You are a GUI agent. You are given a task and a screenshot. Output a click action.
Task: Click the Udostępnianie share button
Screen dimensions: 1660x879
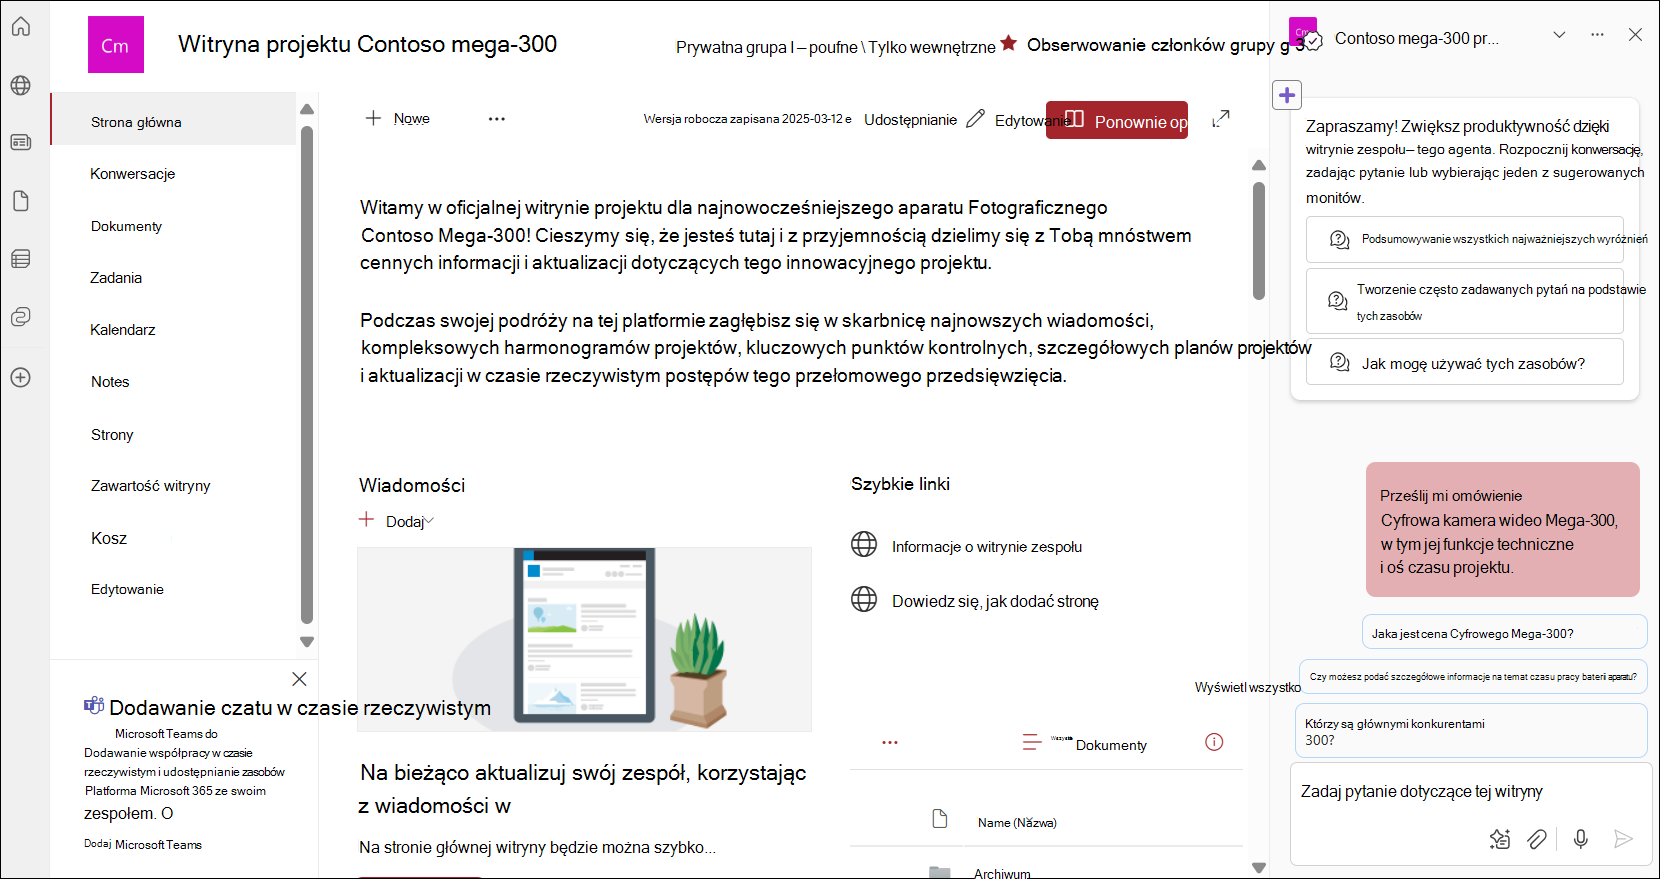click(x=910, y=120)
